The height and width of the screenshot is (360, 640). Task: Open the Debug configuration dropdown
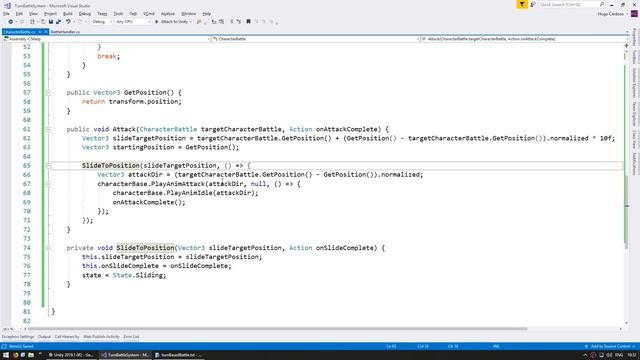(102, 22)
